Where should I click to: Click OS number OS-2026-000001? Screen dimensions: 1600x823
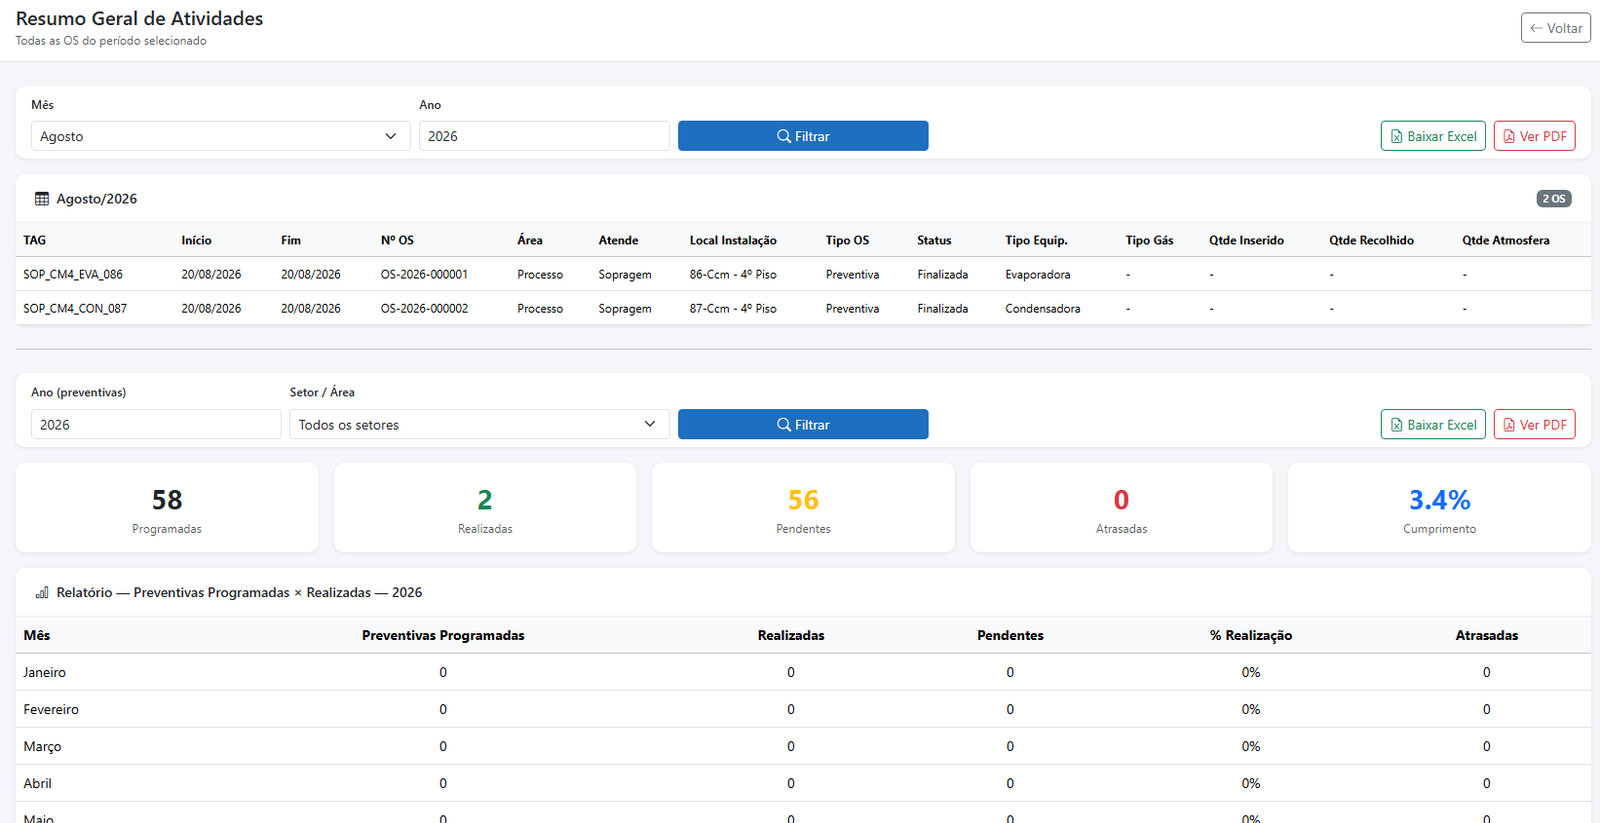424,274
